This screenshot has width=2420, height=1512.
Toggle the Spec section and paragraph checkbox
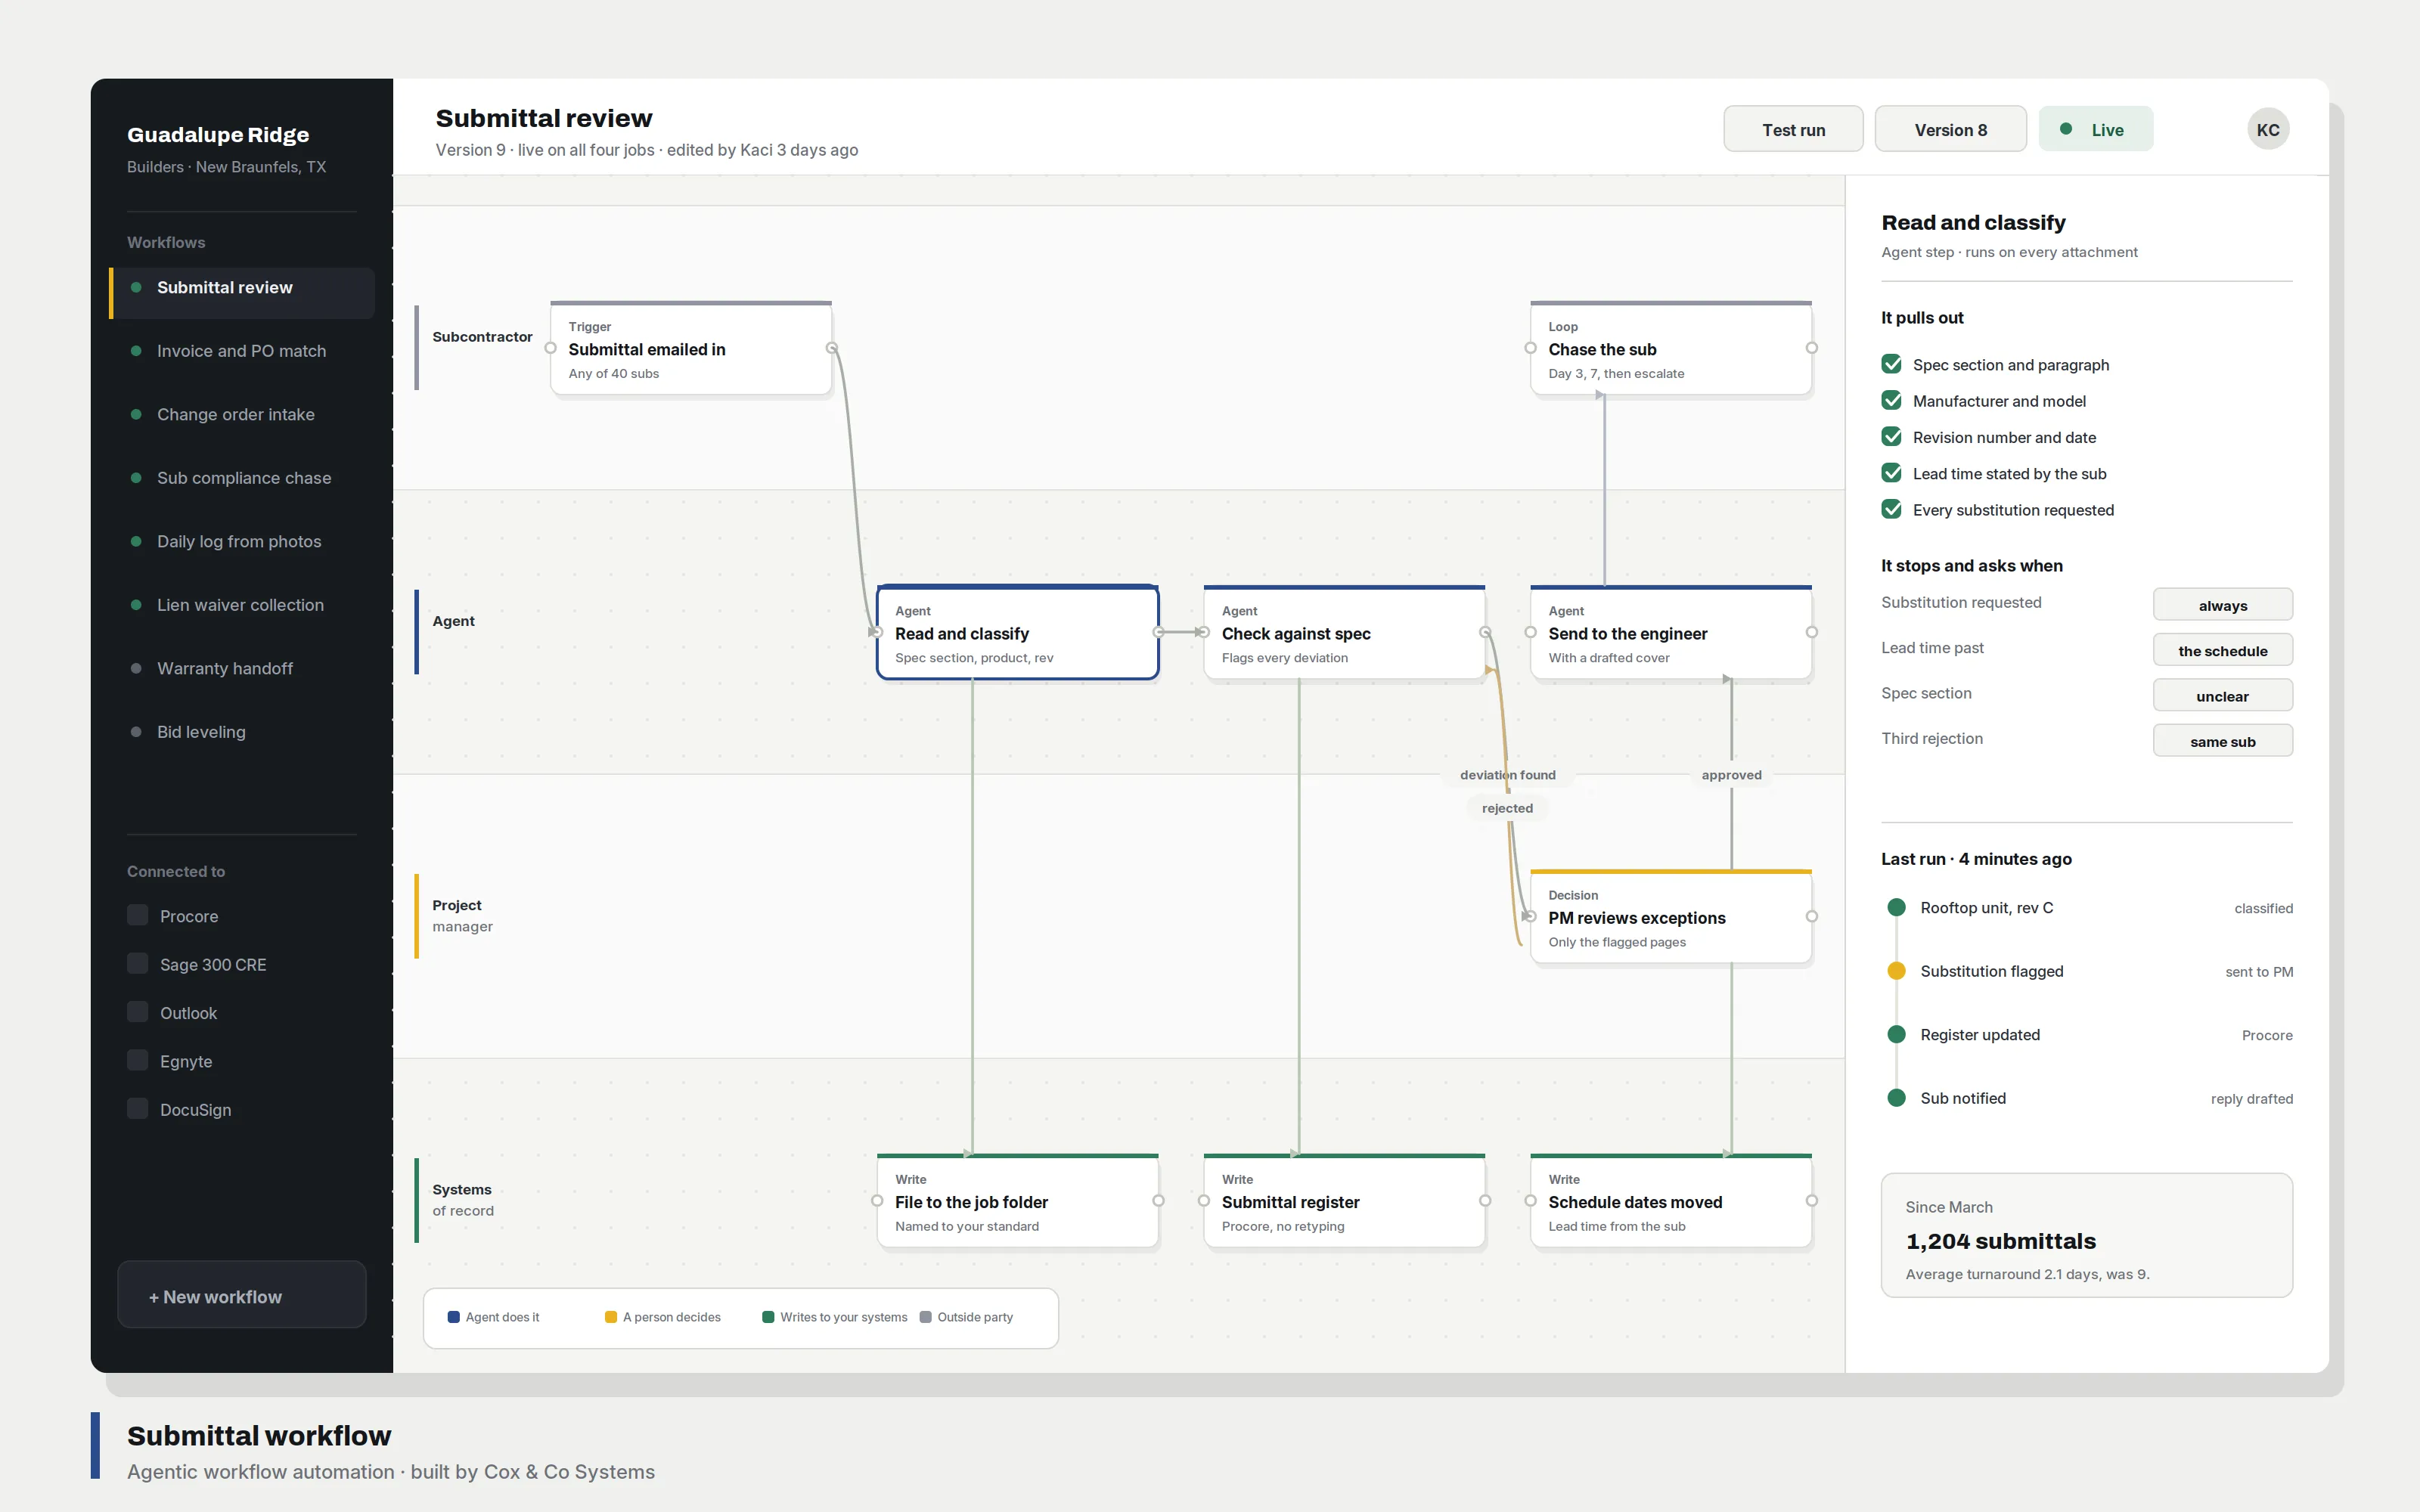pyautogui.click(x=1891, y=364)
